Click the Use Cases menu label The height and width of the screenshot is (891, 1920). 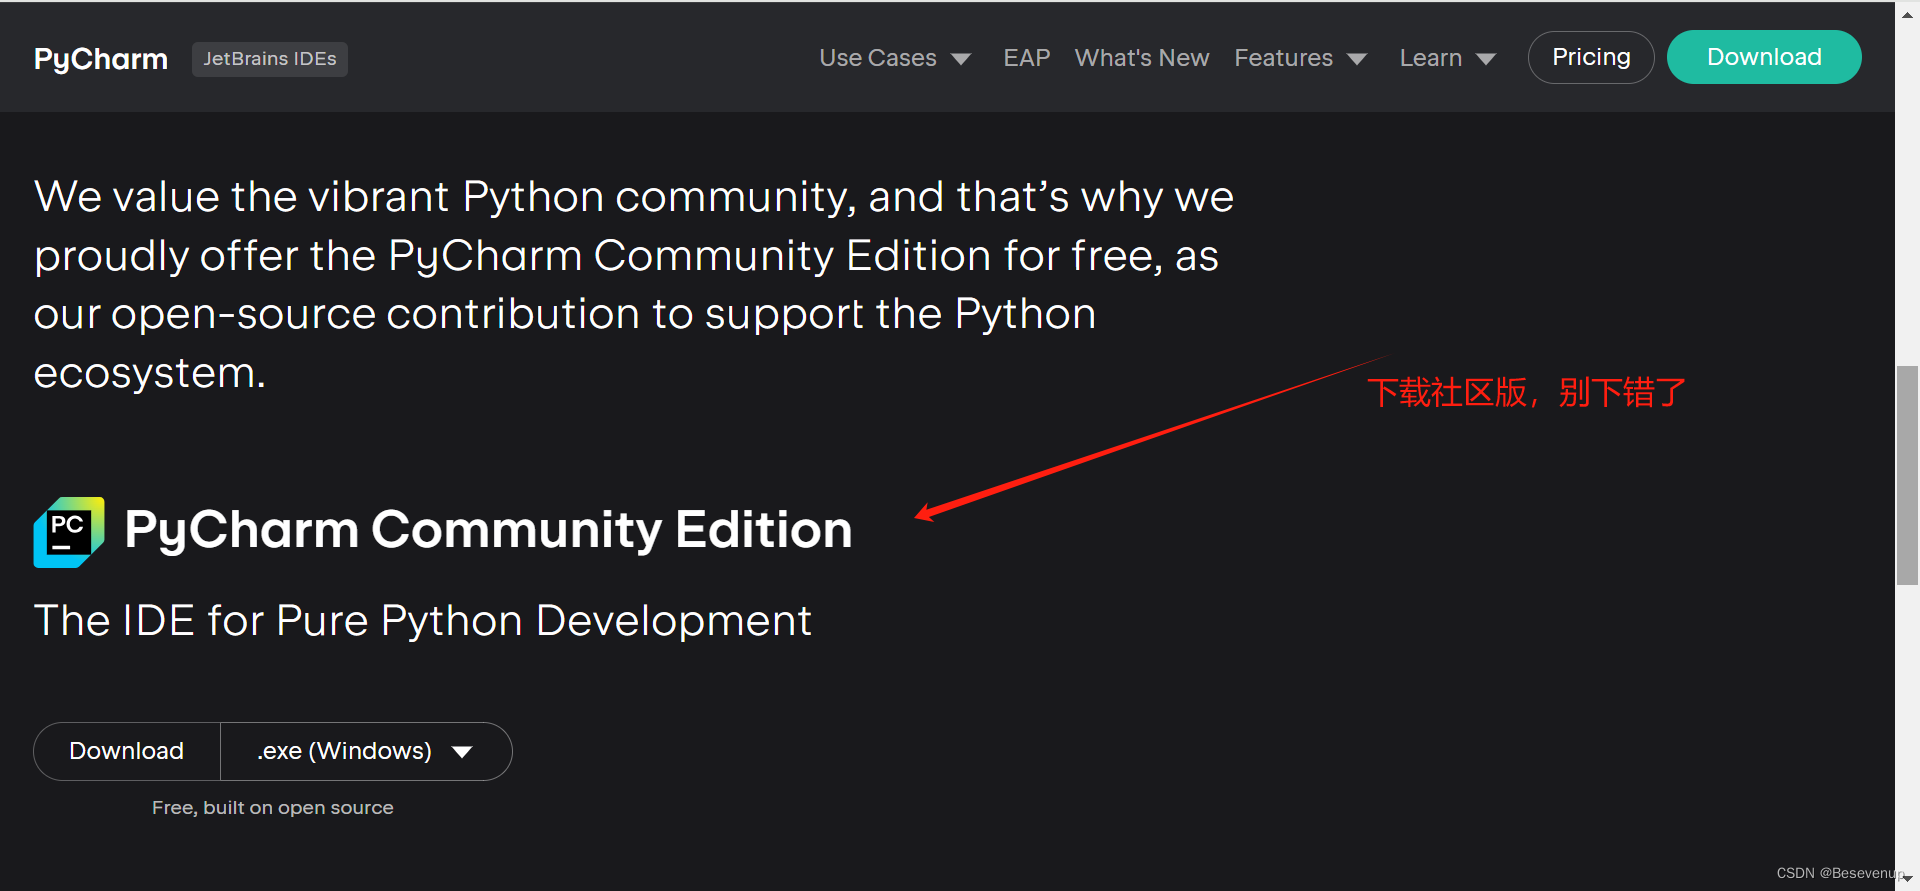coord(878,58)
